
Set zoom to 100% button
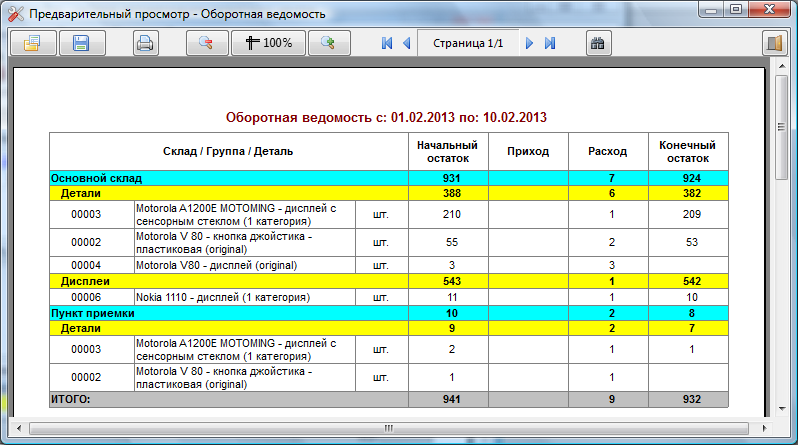[268, 43]
